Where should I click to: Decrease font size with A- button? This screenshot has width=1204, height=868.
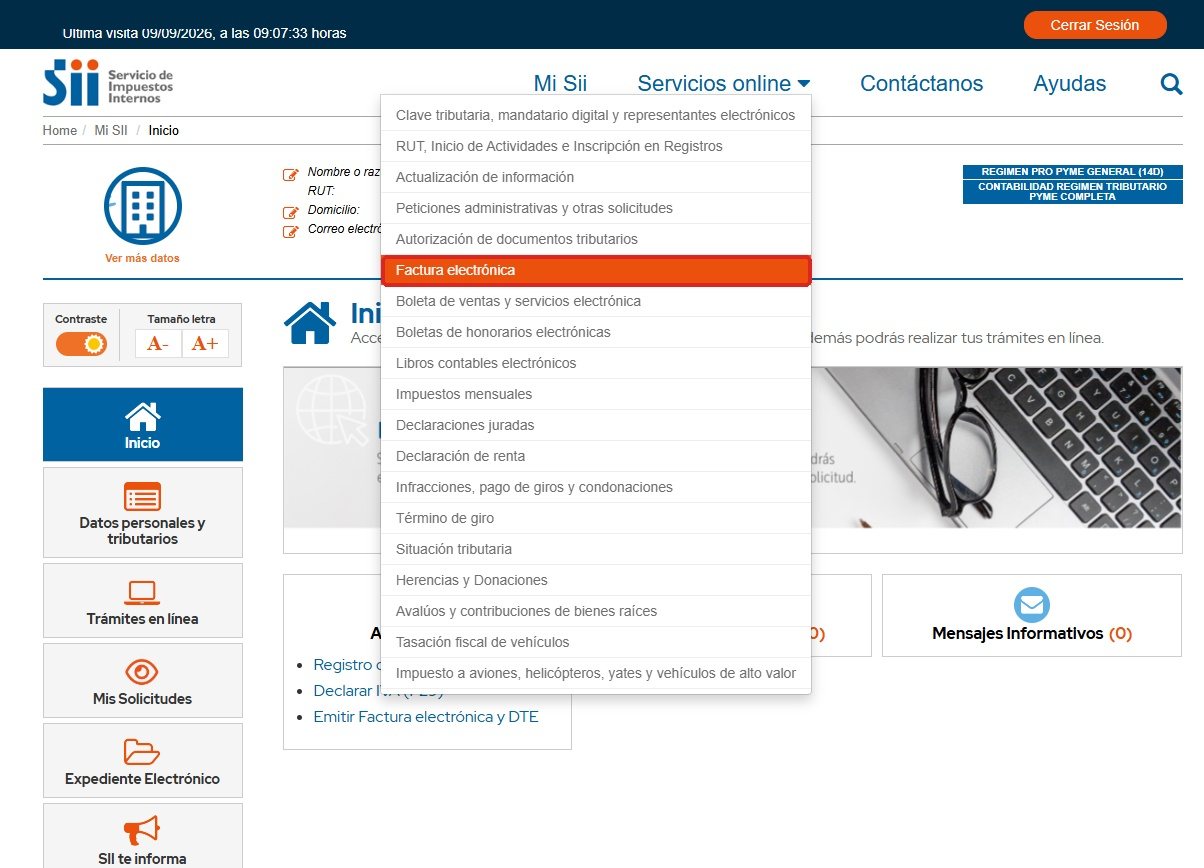click(x=158, y=344)
